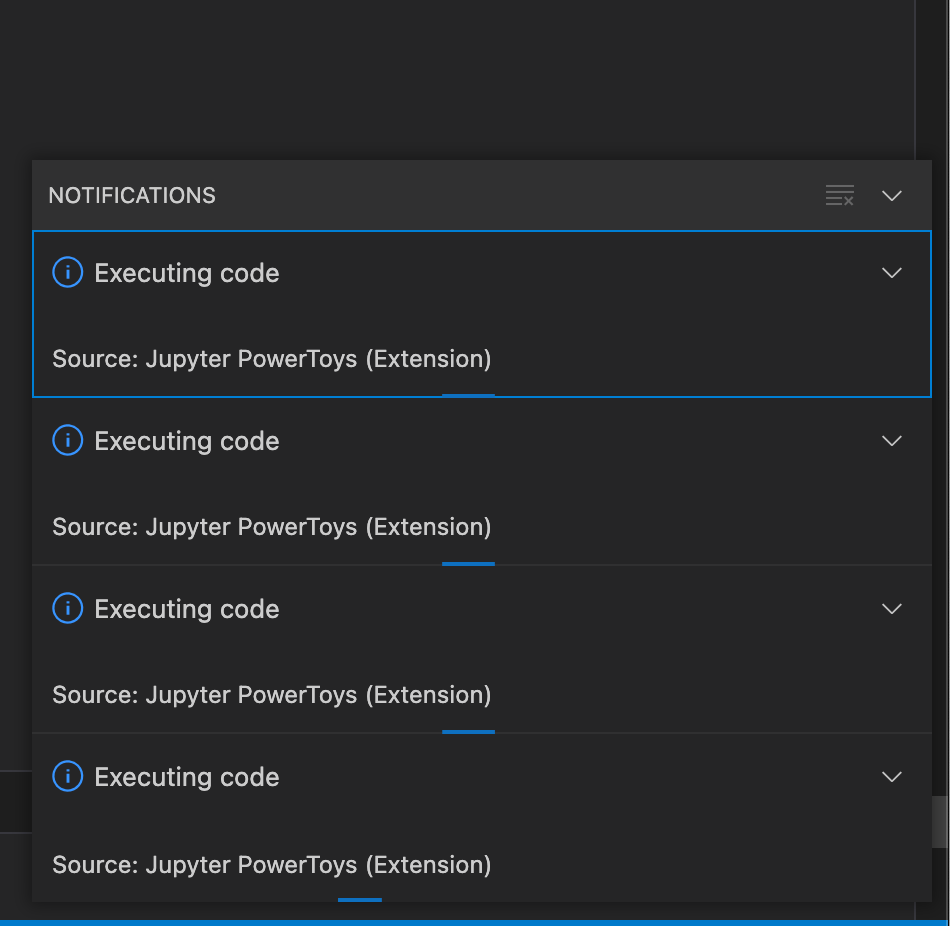
Task: Click the blue circled i beside topmost Executing code
Action: [x=67, y=272]
